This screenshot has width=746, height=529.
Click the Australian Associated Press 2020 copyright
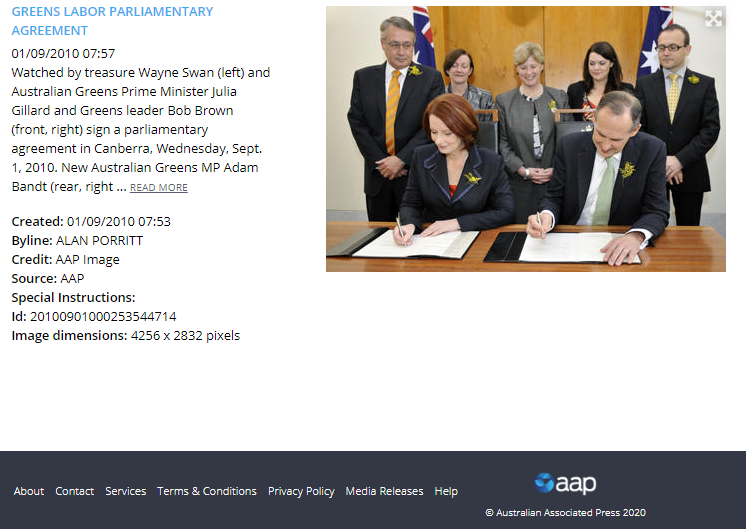pos(565,512)
